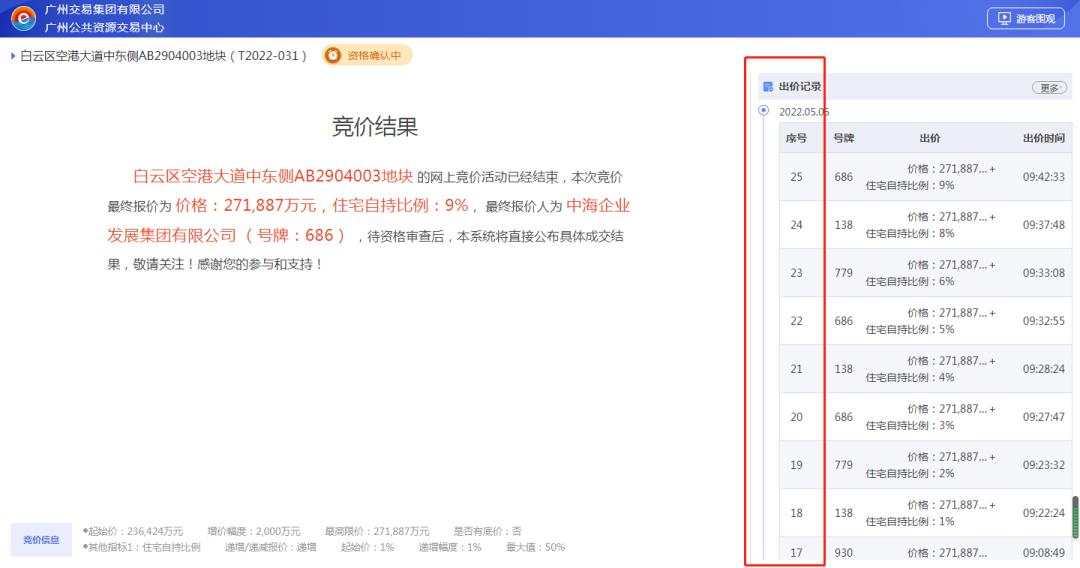Click the bid time 09:33:08
The image size is (1080, 568).
coord(1043,273)
